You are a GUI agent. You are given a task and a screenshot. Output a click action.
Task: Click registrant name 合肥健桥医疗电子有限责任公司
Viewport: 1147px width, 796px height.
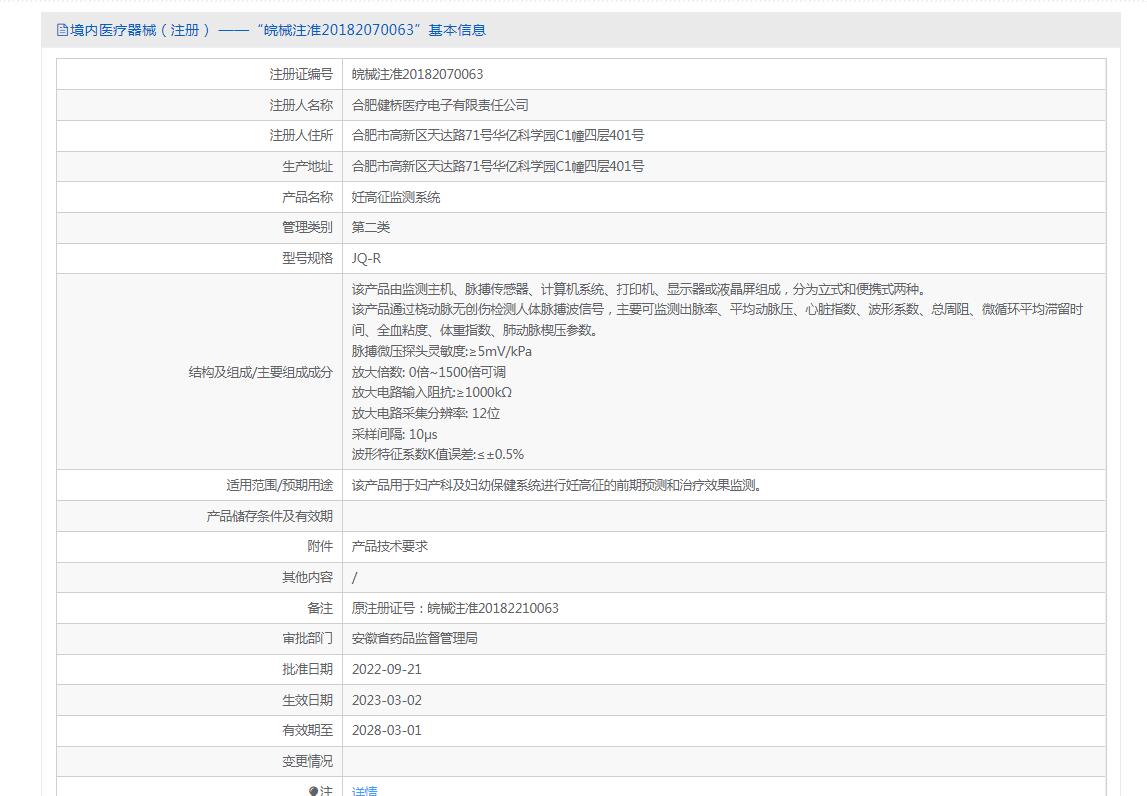440,105
